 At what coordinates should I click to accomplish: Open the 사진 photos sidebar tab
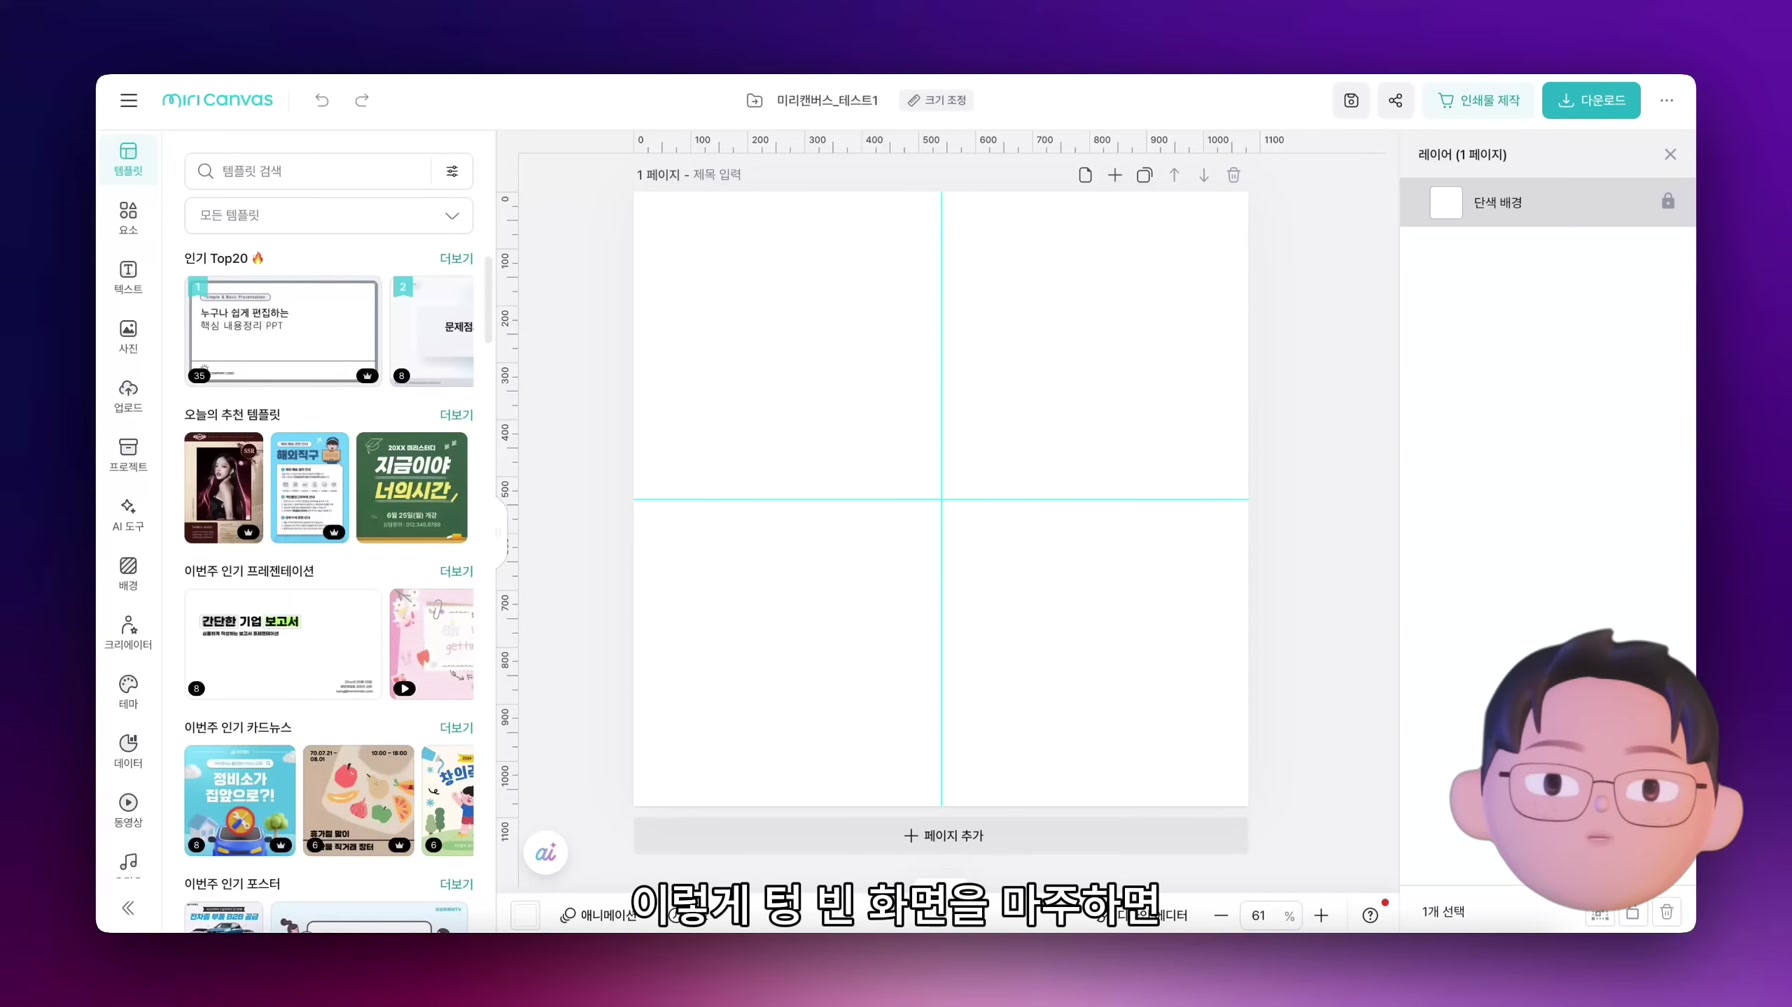pyautogui.click(x=128, y=336)
